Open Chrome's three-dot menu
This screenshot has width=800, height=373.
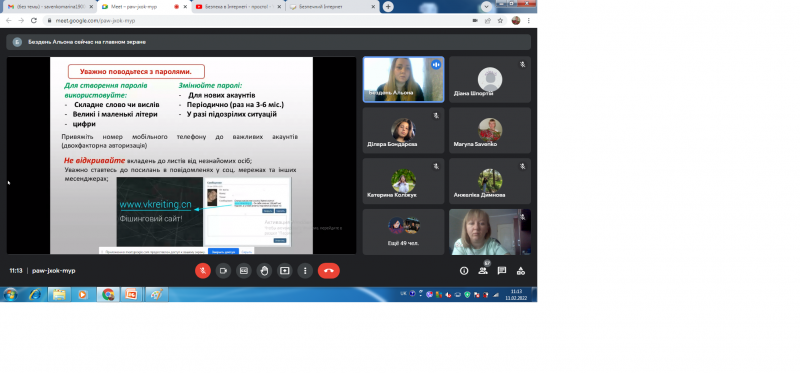[529, 20]
